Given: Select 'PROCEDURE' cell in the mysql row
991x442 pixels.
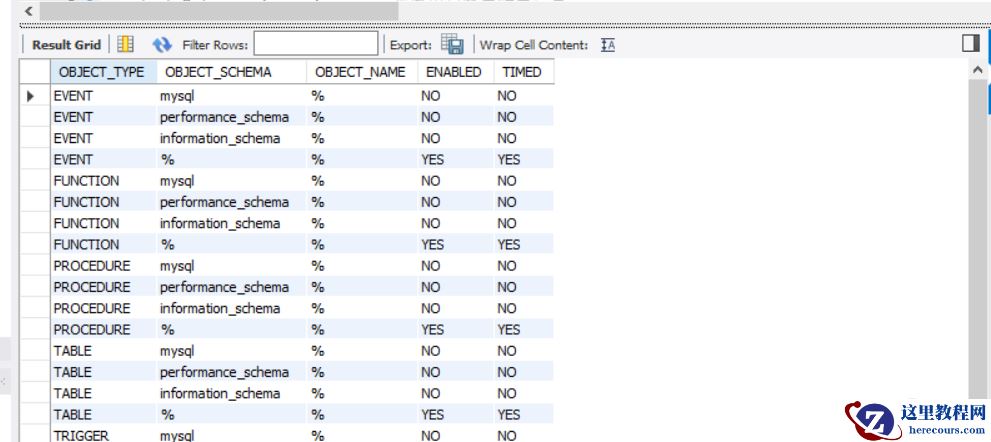Looking at the screenshot, I should pyautogui.click(x=103, y=266).
